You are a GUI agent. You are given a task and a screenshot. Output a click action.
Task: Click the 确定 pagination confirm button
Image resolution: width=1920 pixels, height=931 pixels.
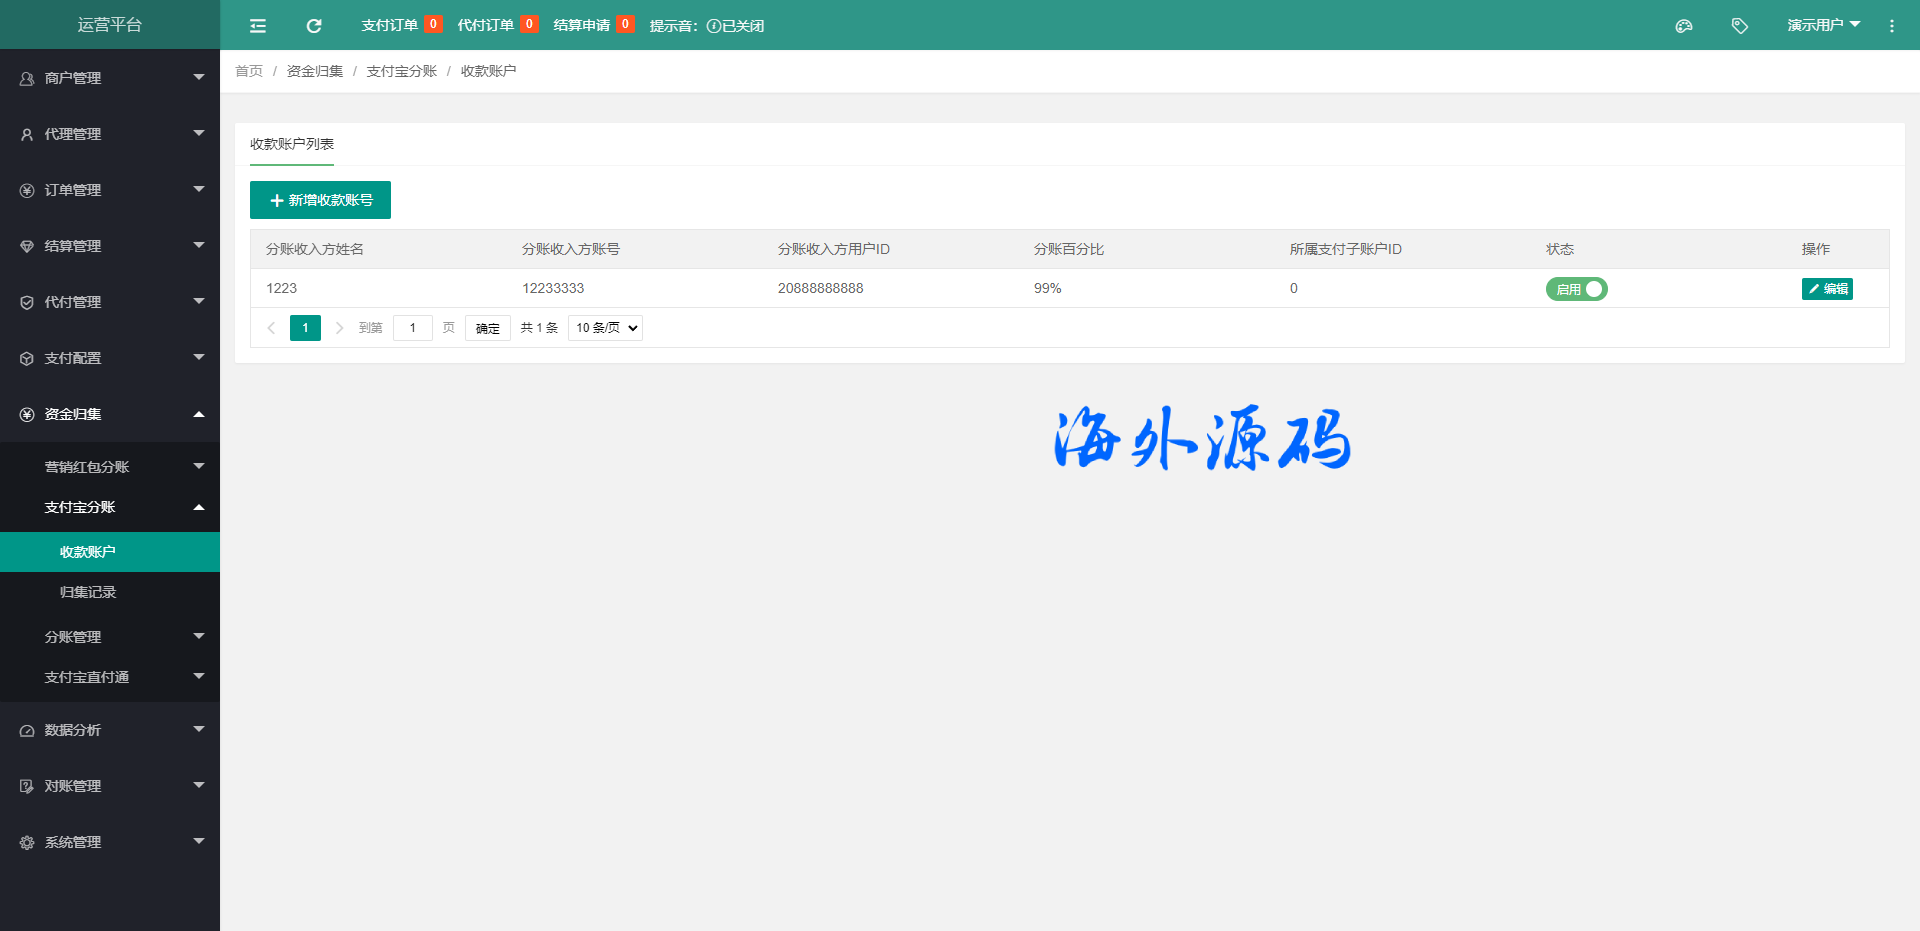488,328
